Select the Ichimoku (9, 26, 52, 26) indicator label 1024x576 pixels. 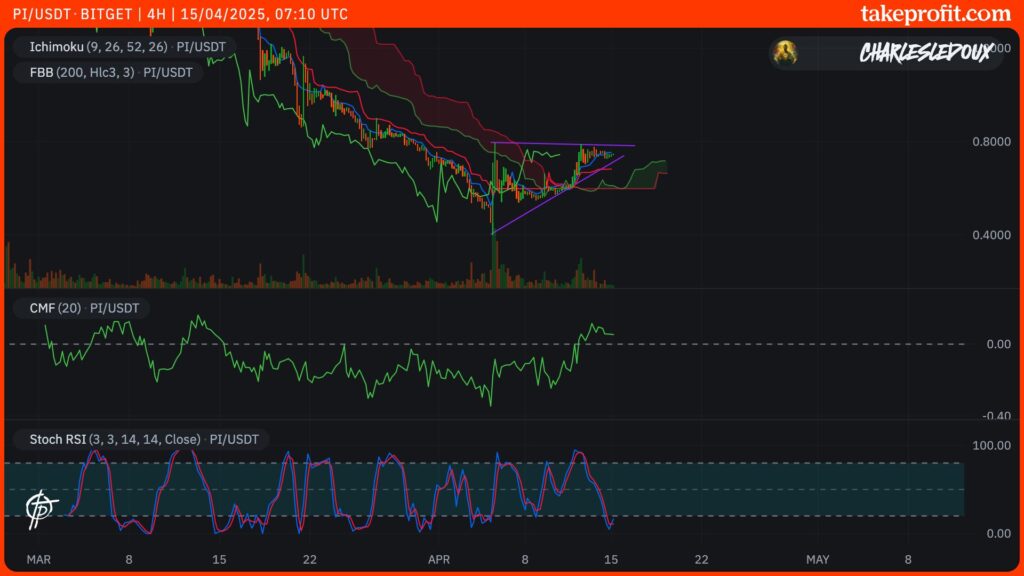[x=121, y=46]
